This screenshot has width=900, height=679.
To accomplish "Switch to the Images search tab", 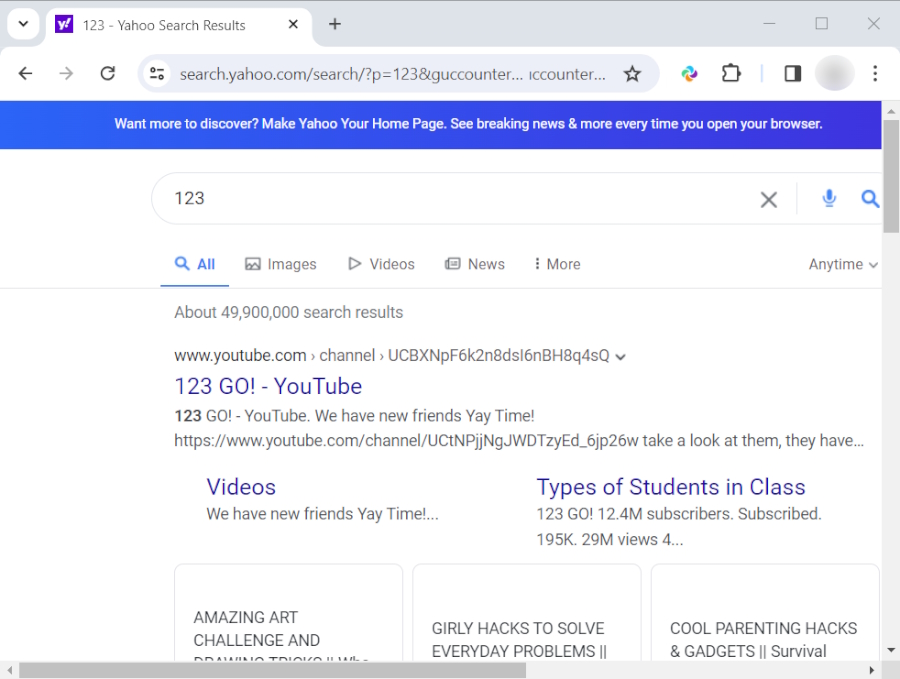I will [x=281, y=263].
